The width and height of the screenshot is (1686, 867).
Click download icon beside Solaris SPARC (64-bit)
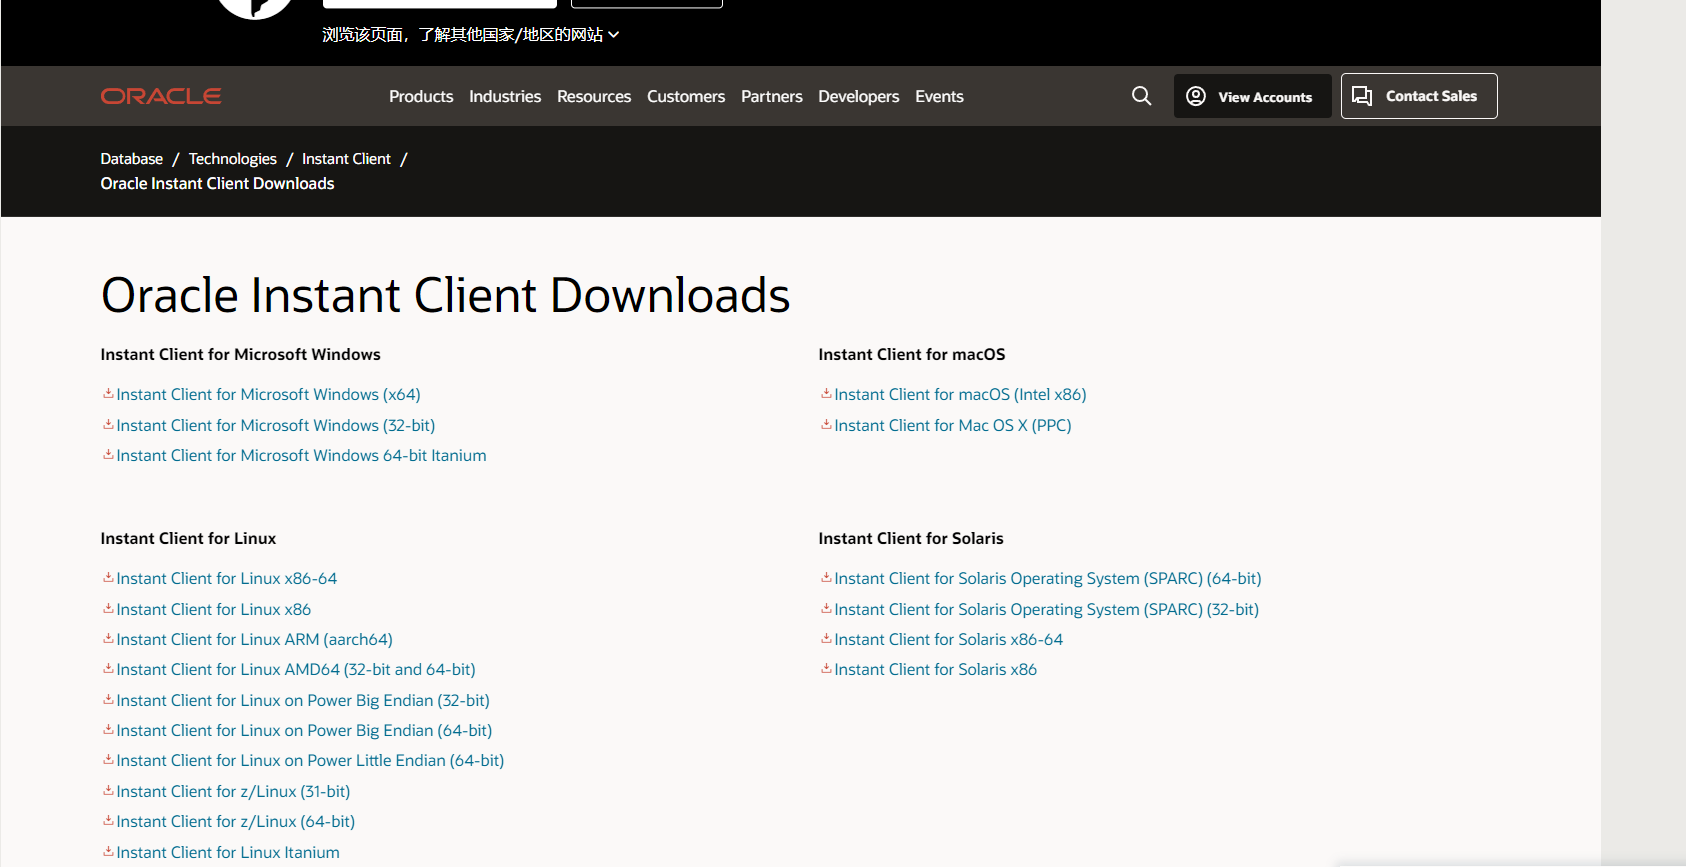click(826, 578)
